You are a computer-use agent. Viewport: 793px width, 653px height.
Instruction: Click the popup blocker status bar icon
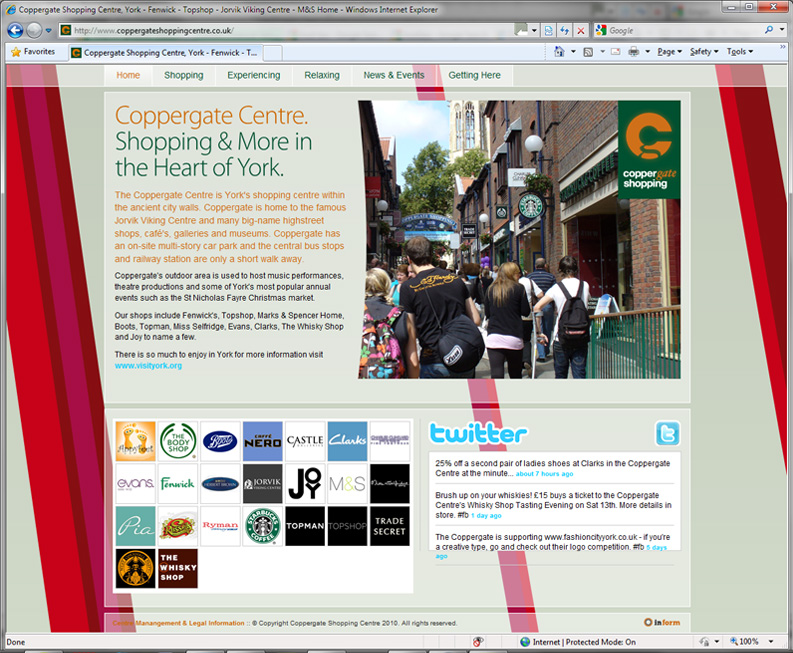coord(478,642)
